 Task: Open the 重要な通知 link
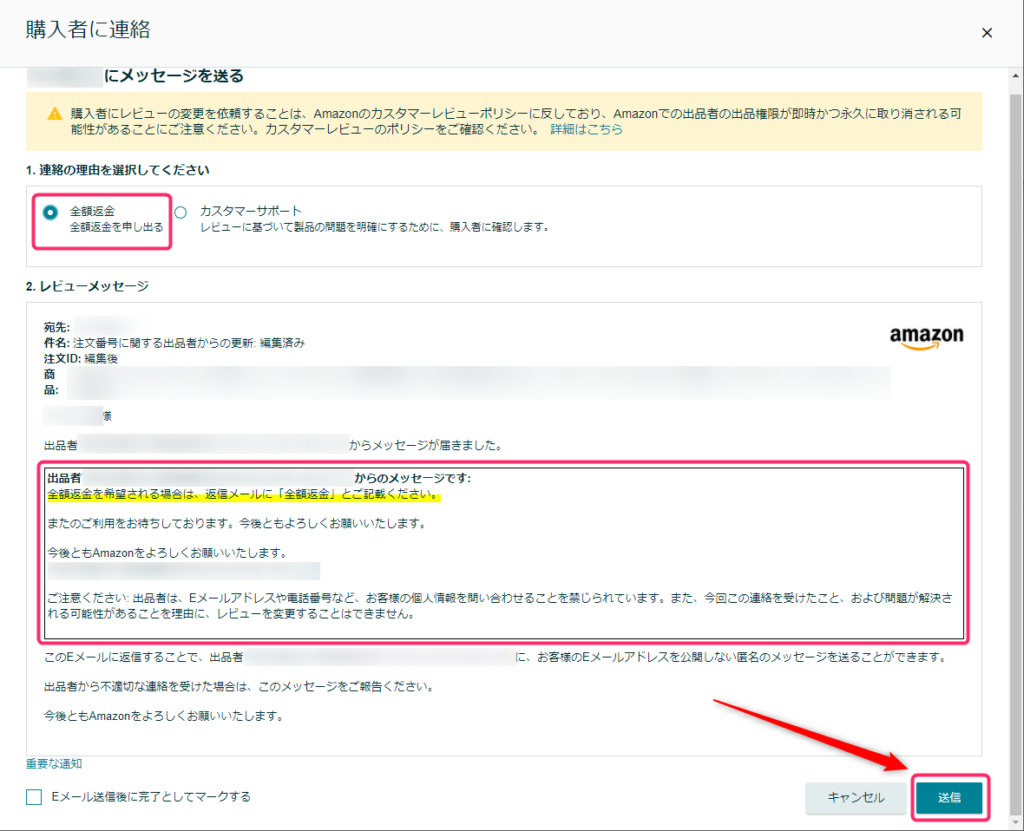tap(54, 764)
